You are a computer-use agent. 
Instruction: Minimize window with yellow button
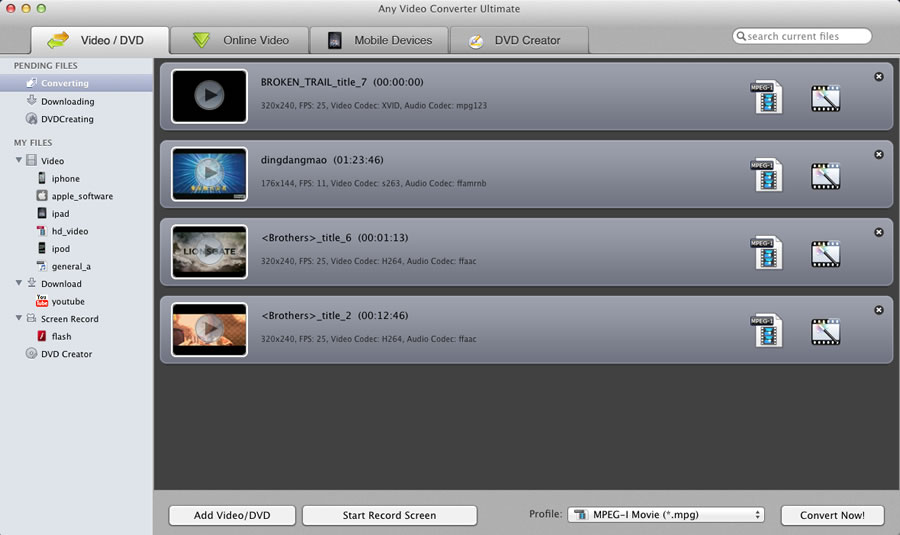[26, 8]
